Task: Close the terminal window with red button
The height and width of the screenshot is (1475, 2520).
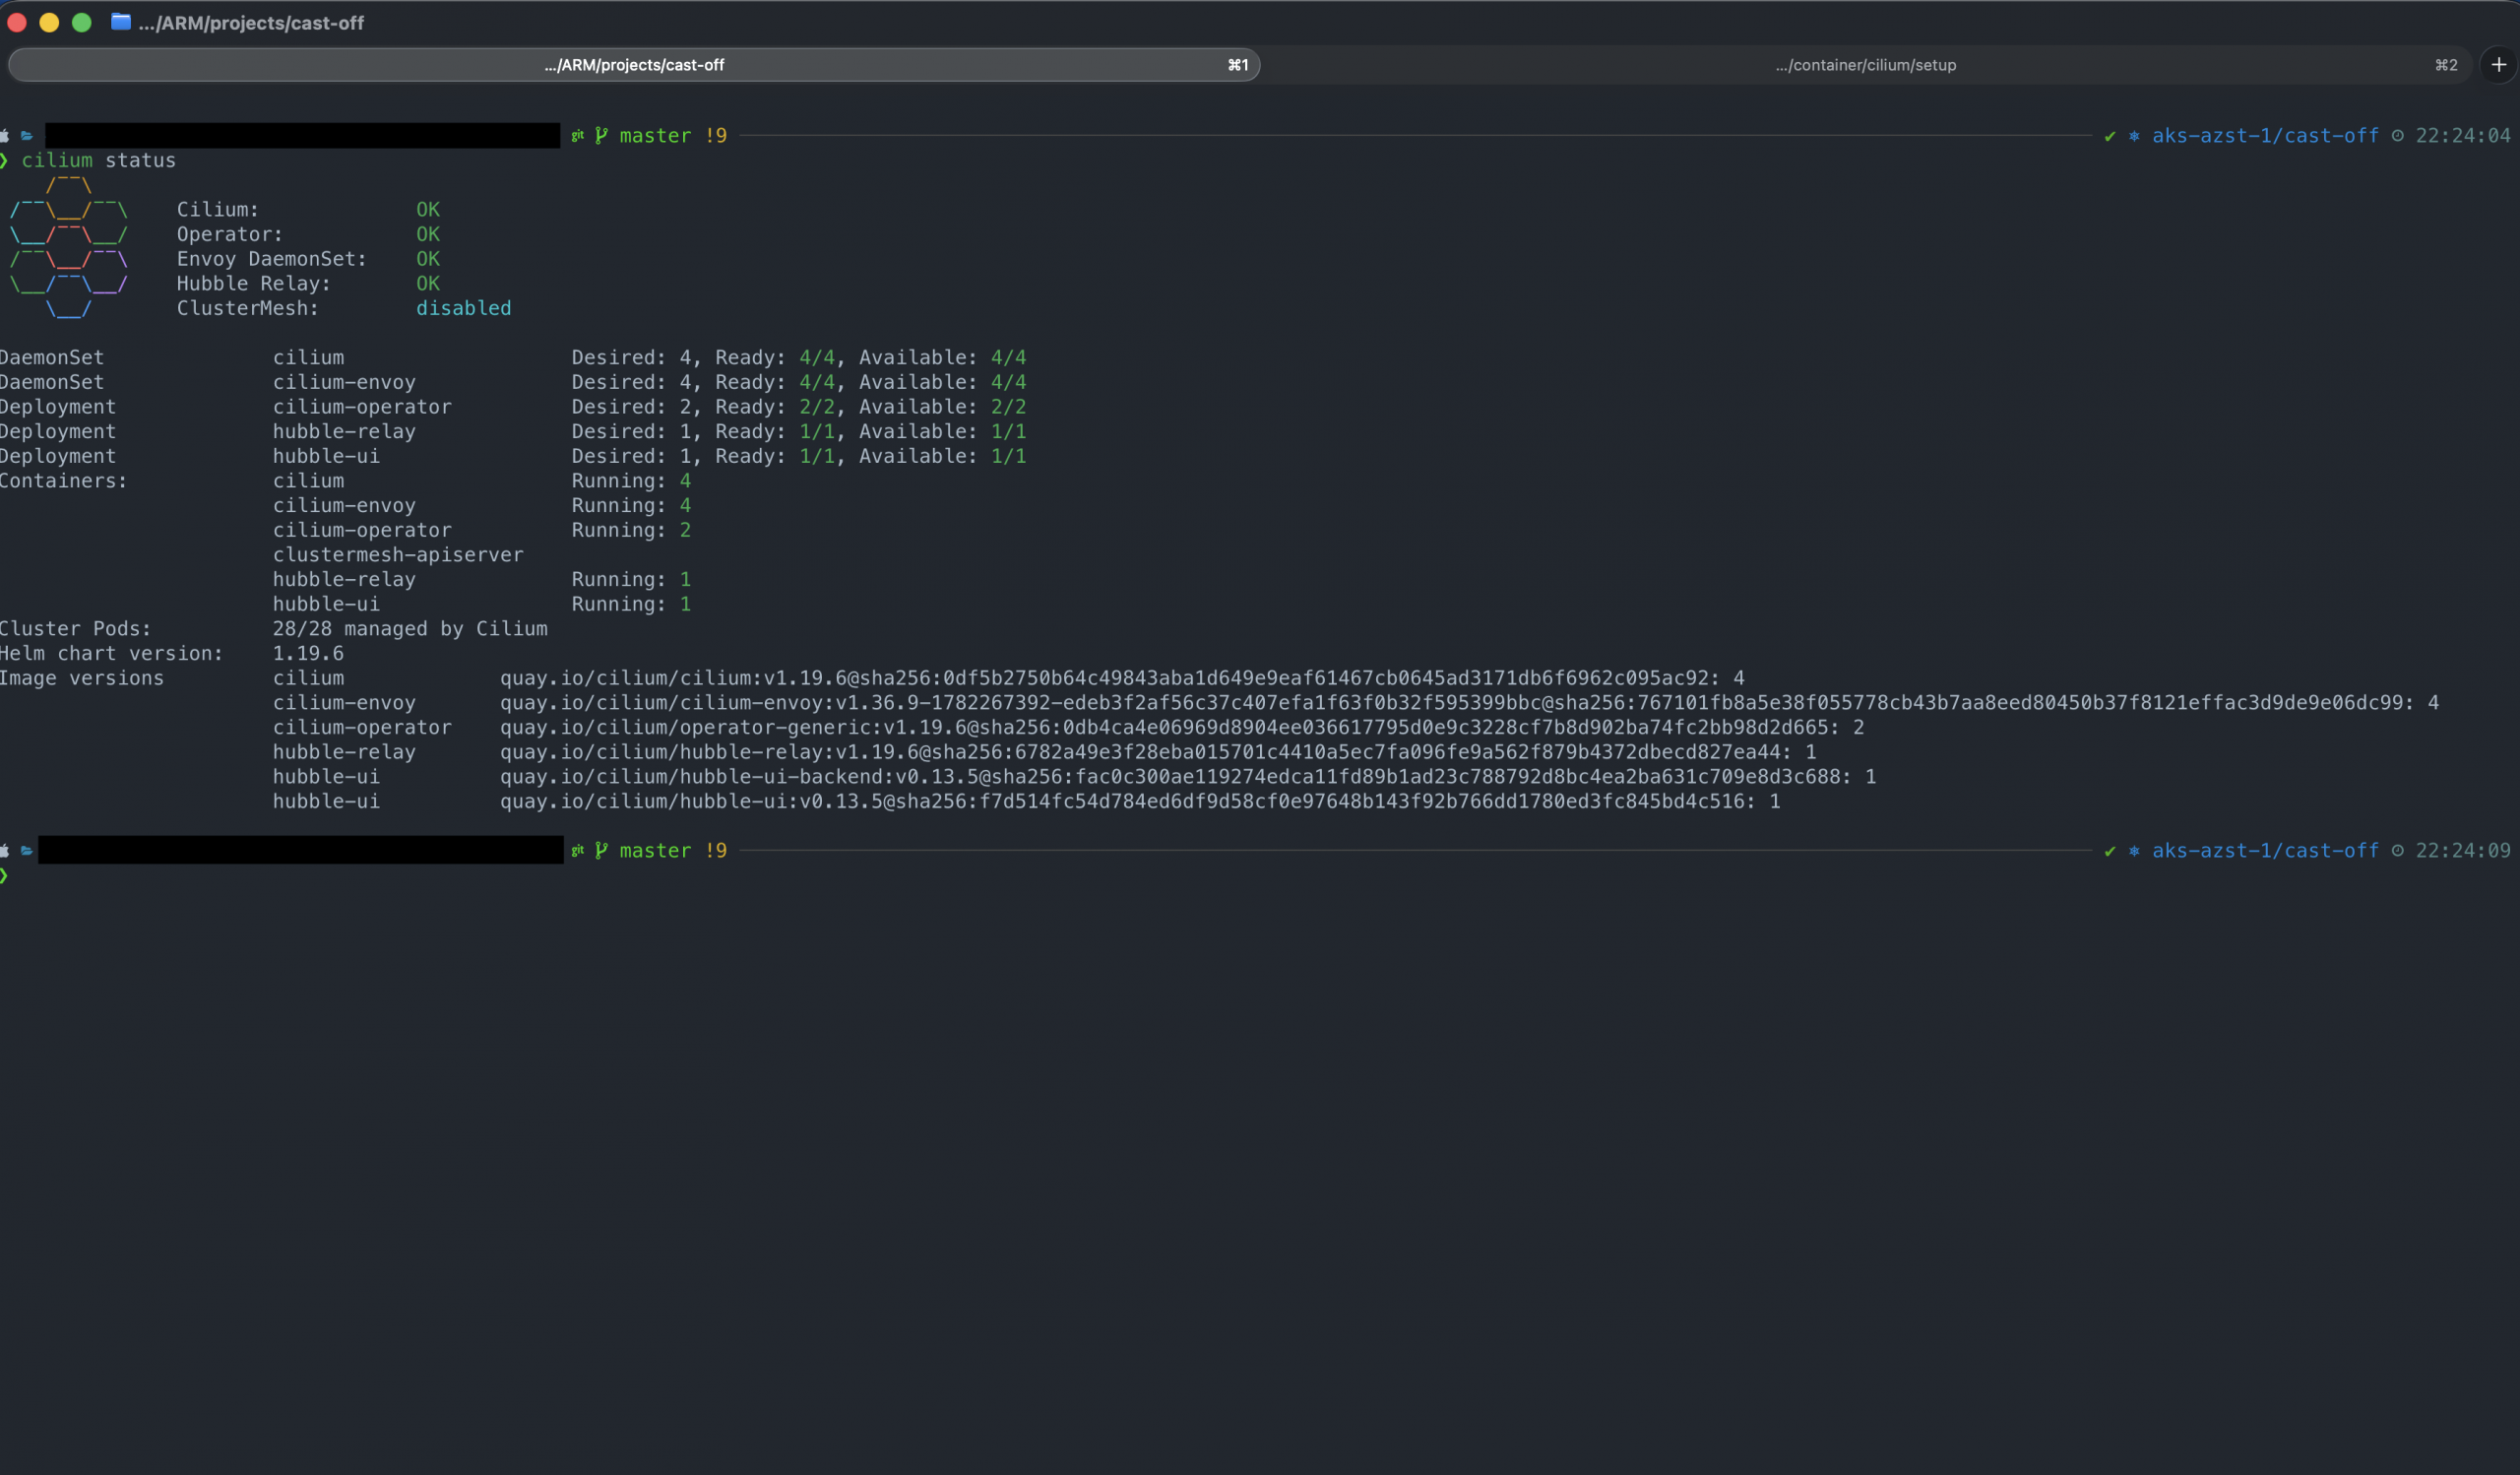Action: click(17, 22)
